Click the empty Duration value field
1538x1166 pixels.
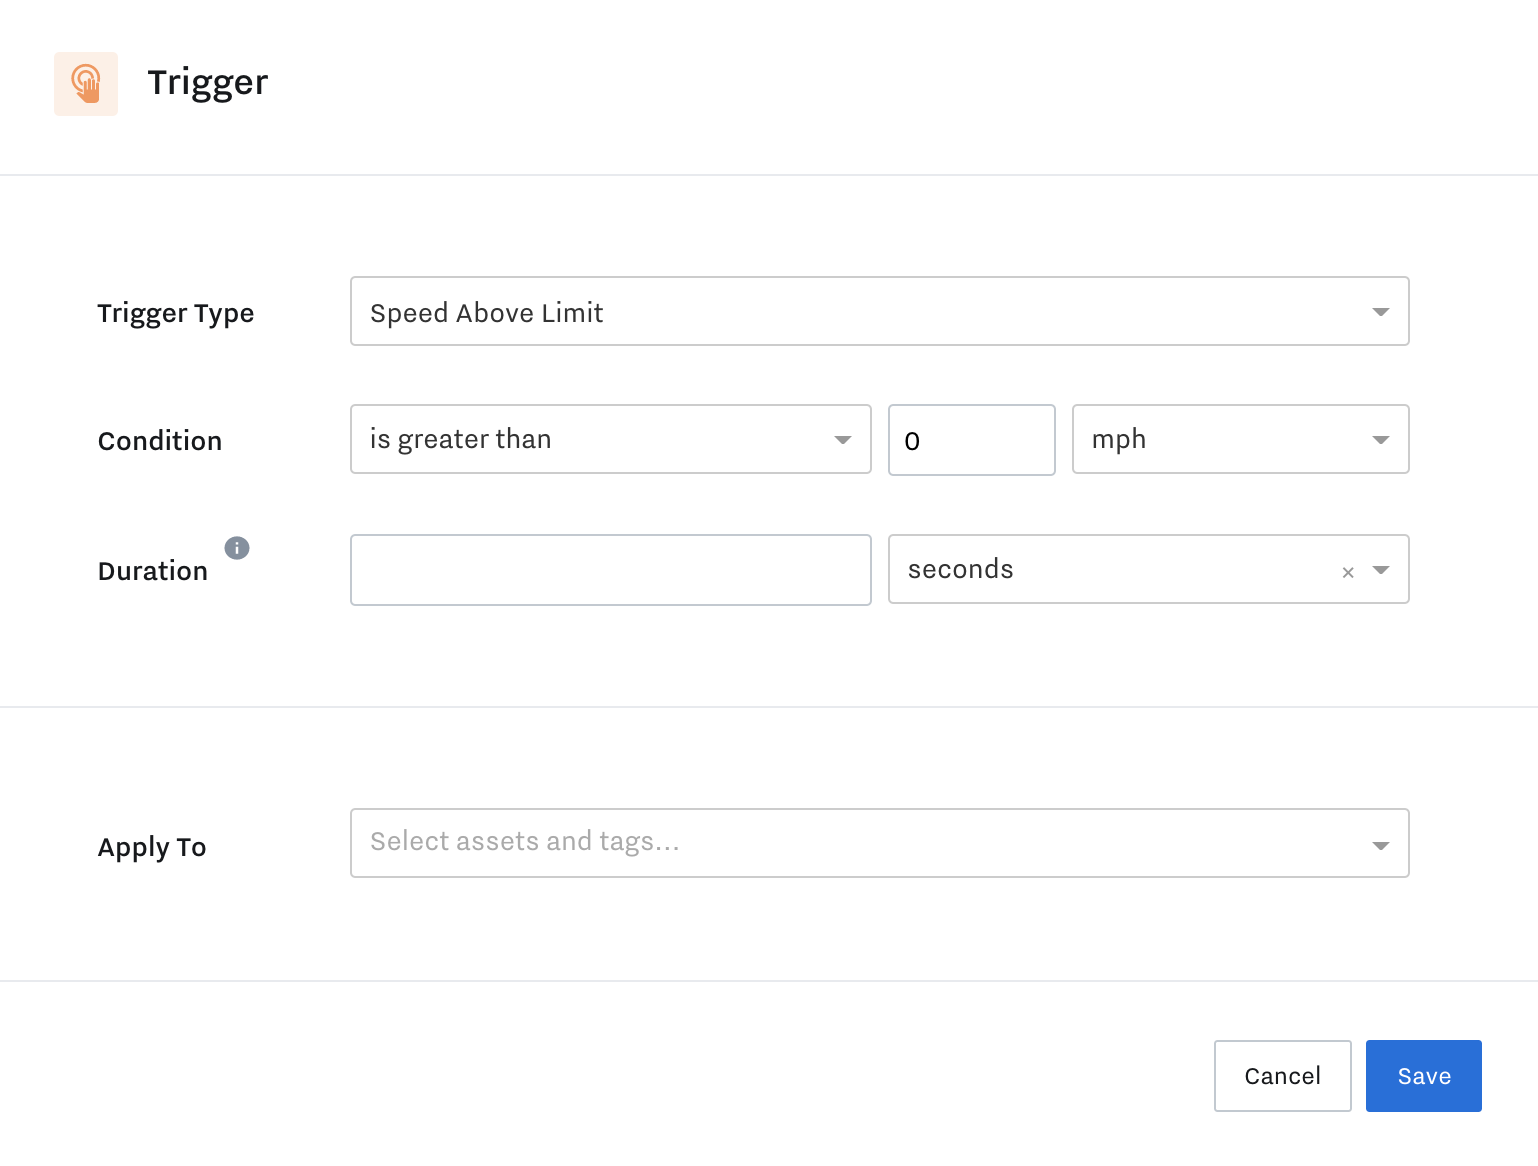click(610, 570)
